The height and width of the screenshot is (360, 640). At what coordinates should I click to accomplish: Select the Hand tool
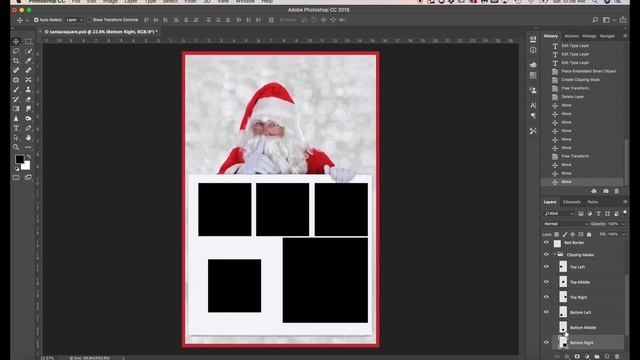click(28, 138)
